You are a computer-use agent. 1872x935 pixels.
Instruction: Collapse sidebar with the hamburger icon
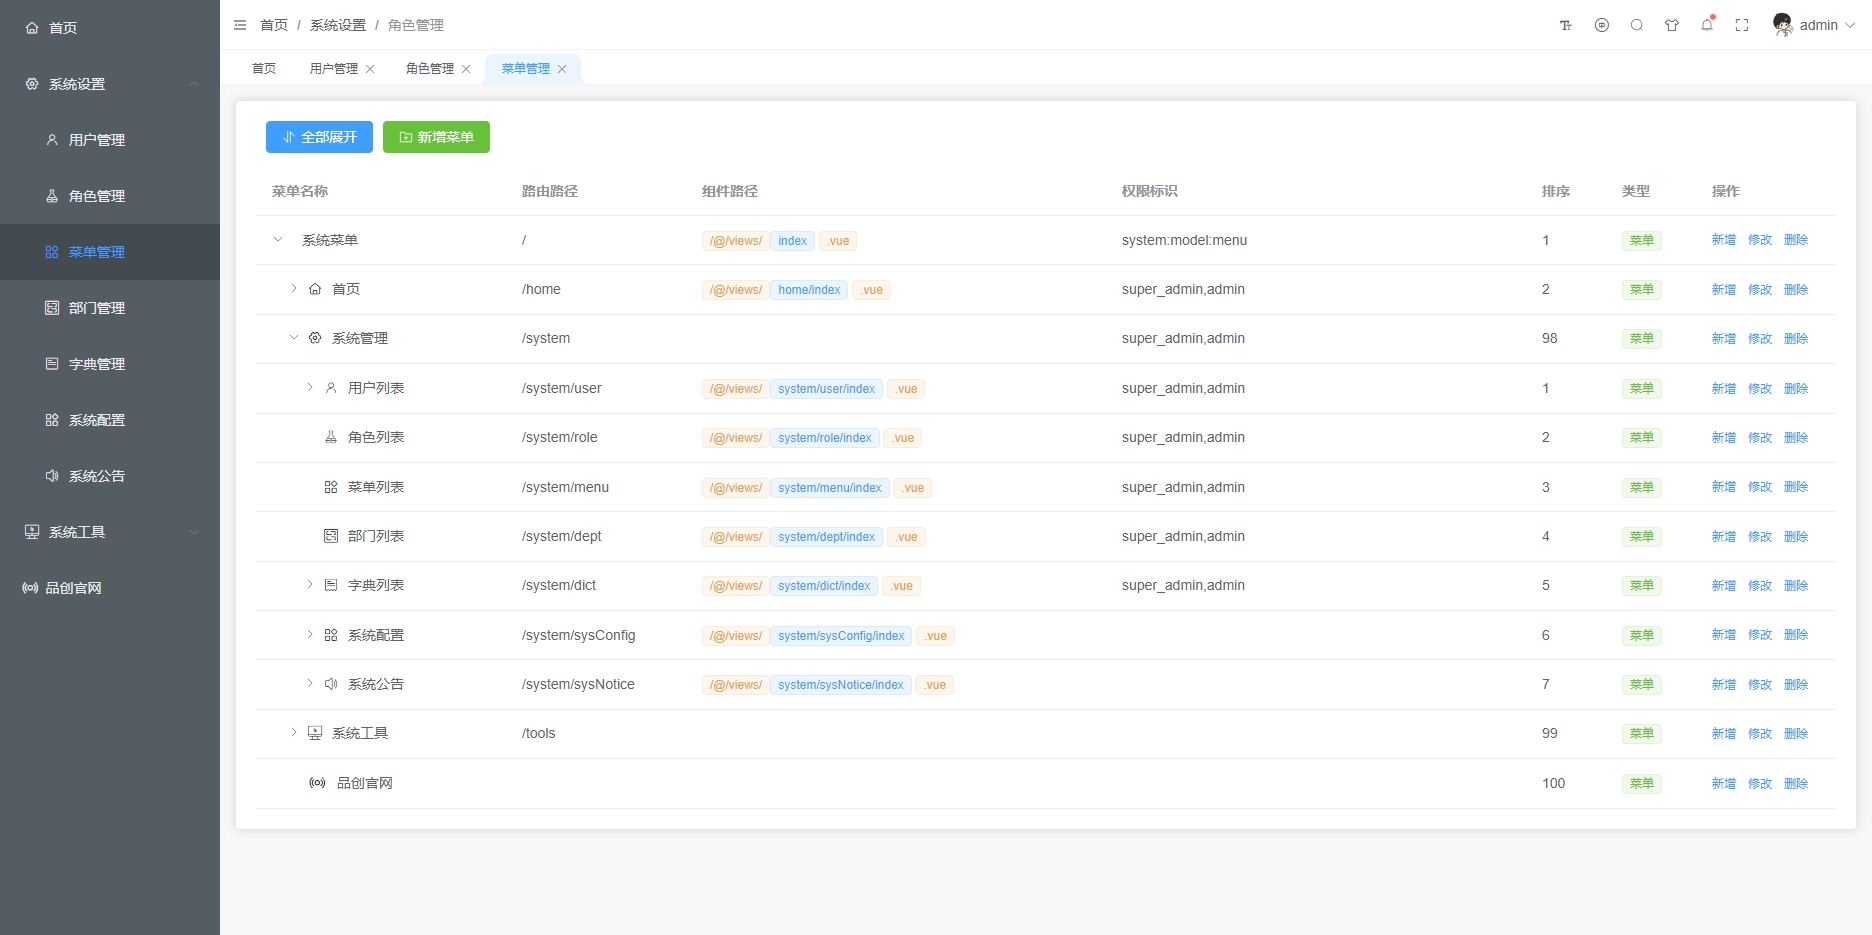240,25
